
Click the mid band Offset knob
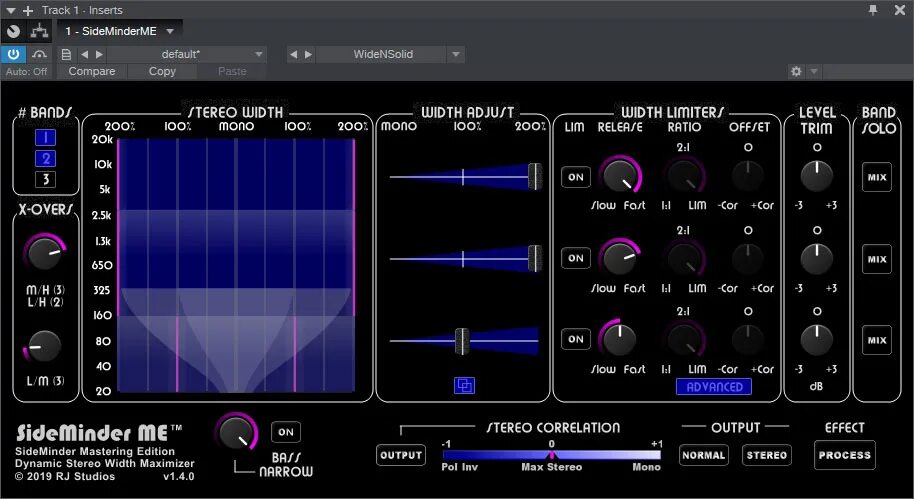tap(748, 257)
